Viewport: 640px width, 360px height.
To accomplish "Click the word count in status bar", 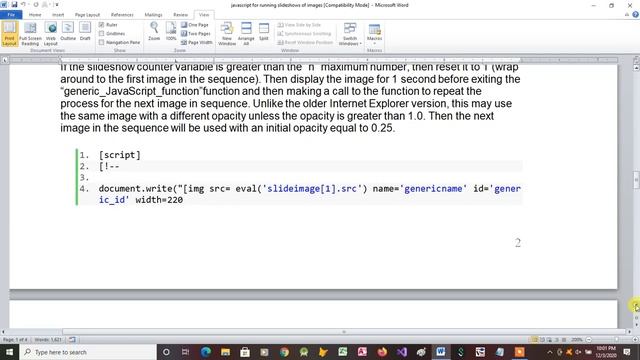I will click(48, 340).
